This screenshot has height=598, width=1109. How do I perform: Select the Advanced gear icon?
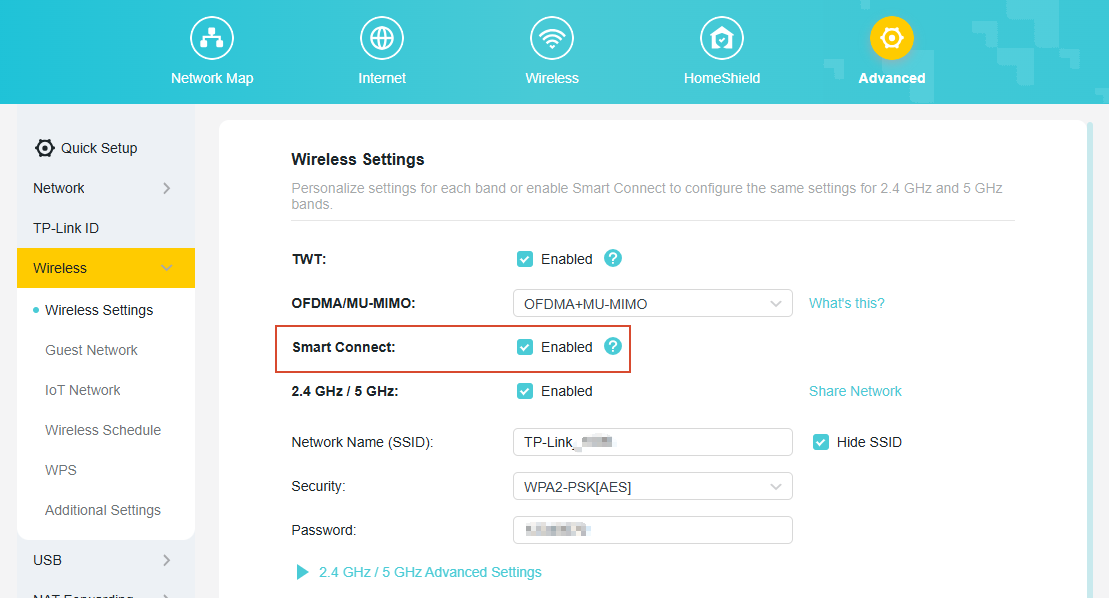tap(891, 37)
